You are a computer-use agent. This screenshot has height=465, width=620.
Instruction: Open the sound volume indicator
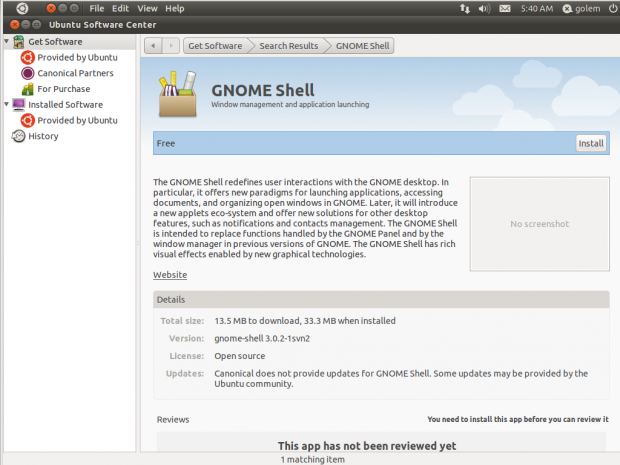484,8
